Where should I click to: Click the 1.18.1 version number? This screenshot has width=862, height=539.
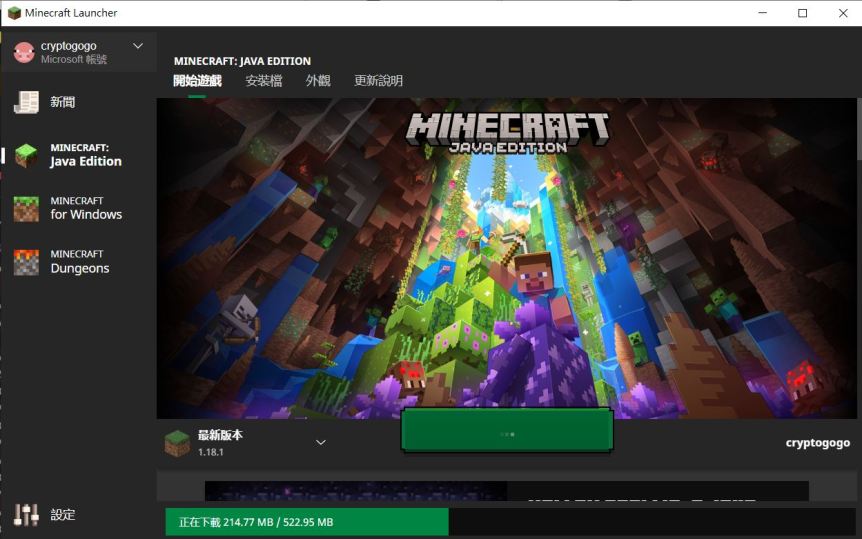[x=211, y=452]
